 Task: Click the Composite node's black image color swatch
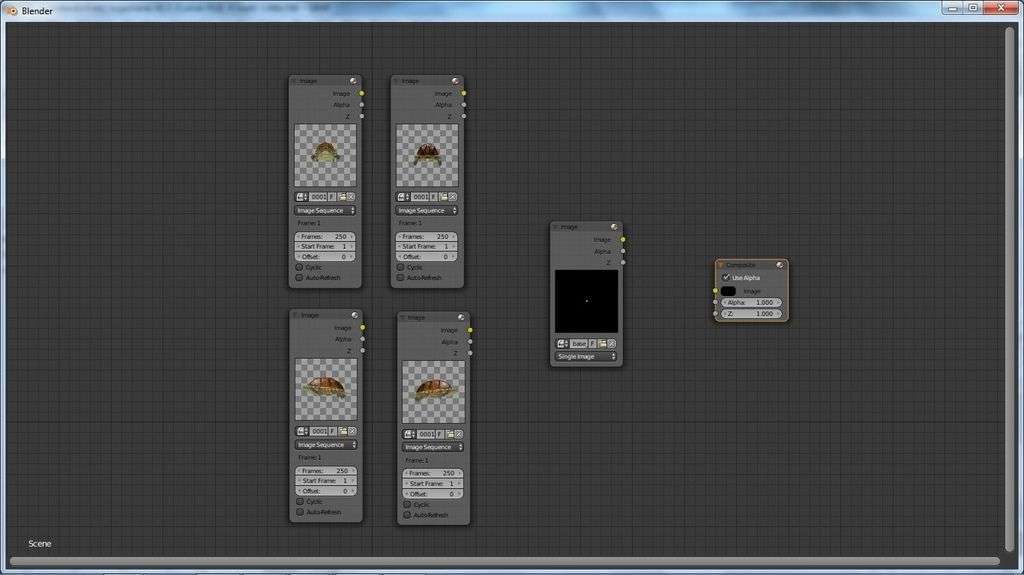728,291
